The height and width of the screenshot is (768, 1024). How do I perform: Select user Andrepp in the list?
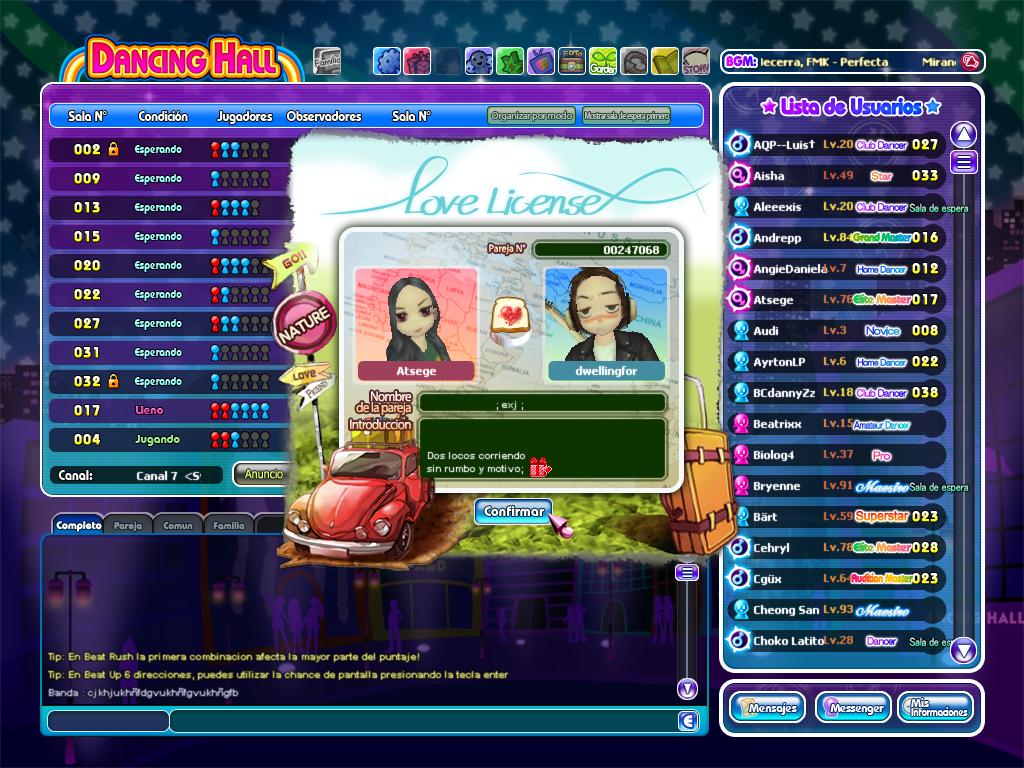(837, 237)
